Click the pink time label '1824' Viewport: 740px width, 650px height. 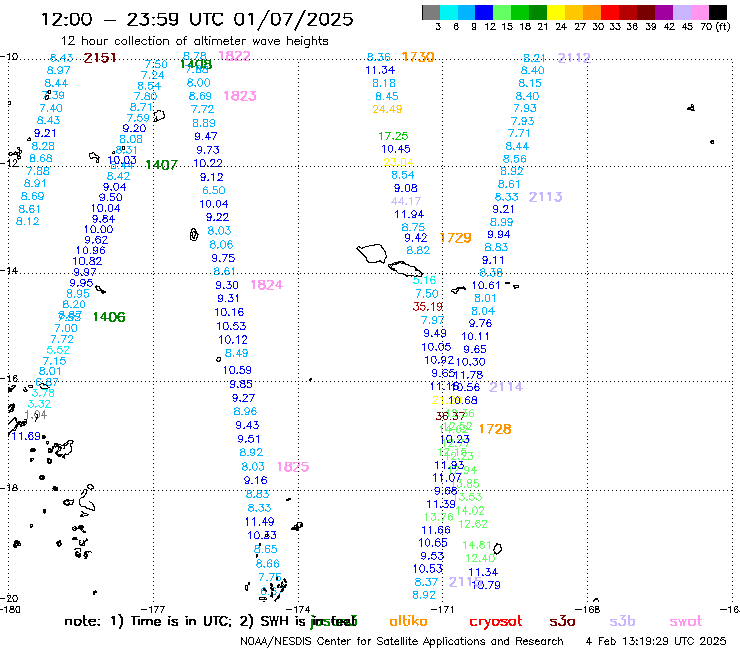pyautogui.click(x=266, y=285)
